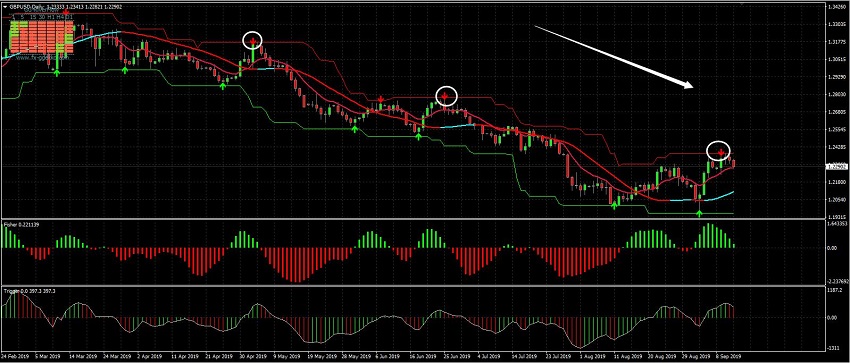Click the 1.28030 price scale label

pos(835,94)
